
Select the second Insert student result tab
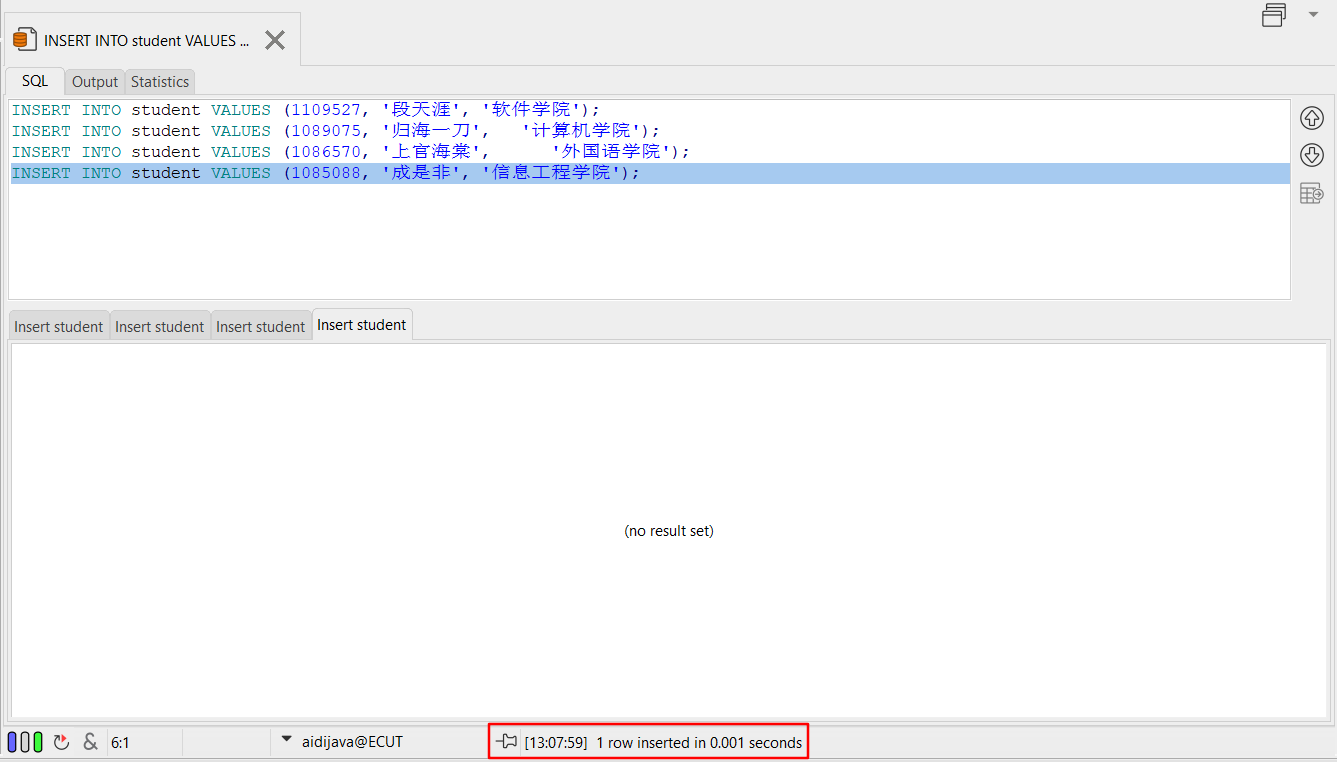pyautogui.click(x=160, y=326)
